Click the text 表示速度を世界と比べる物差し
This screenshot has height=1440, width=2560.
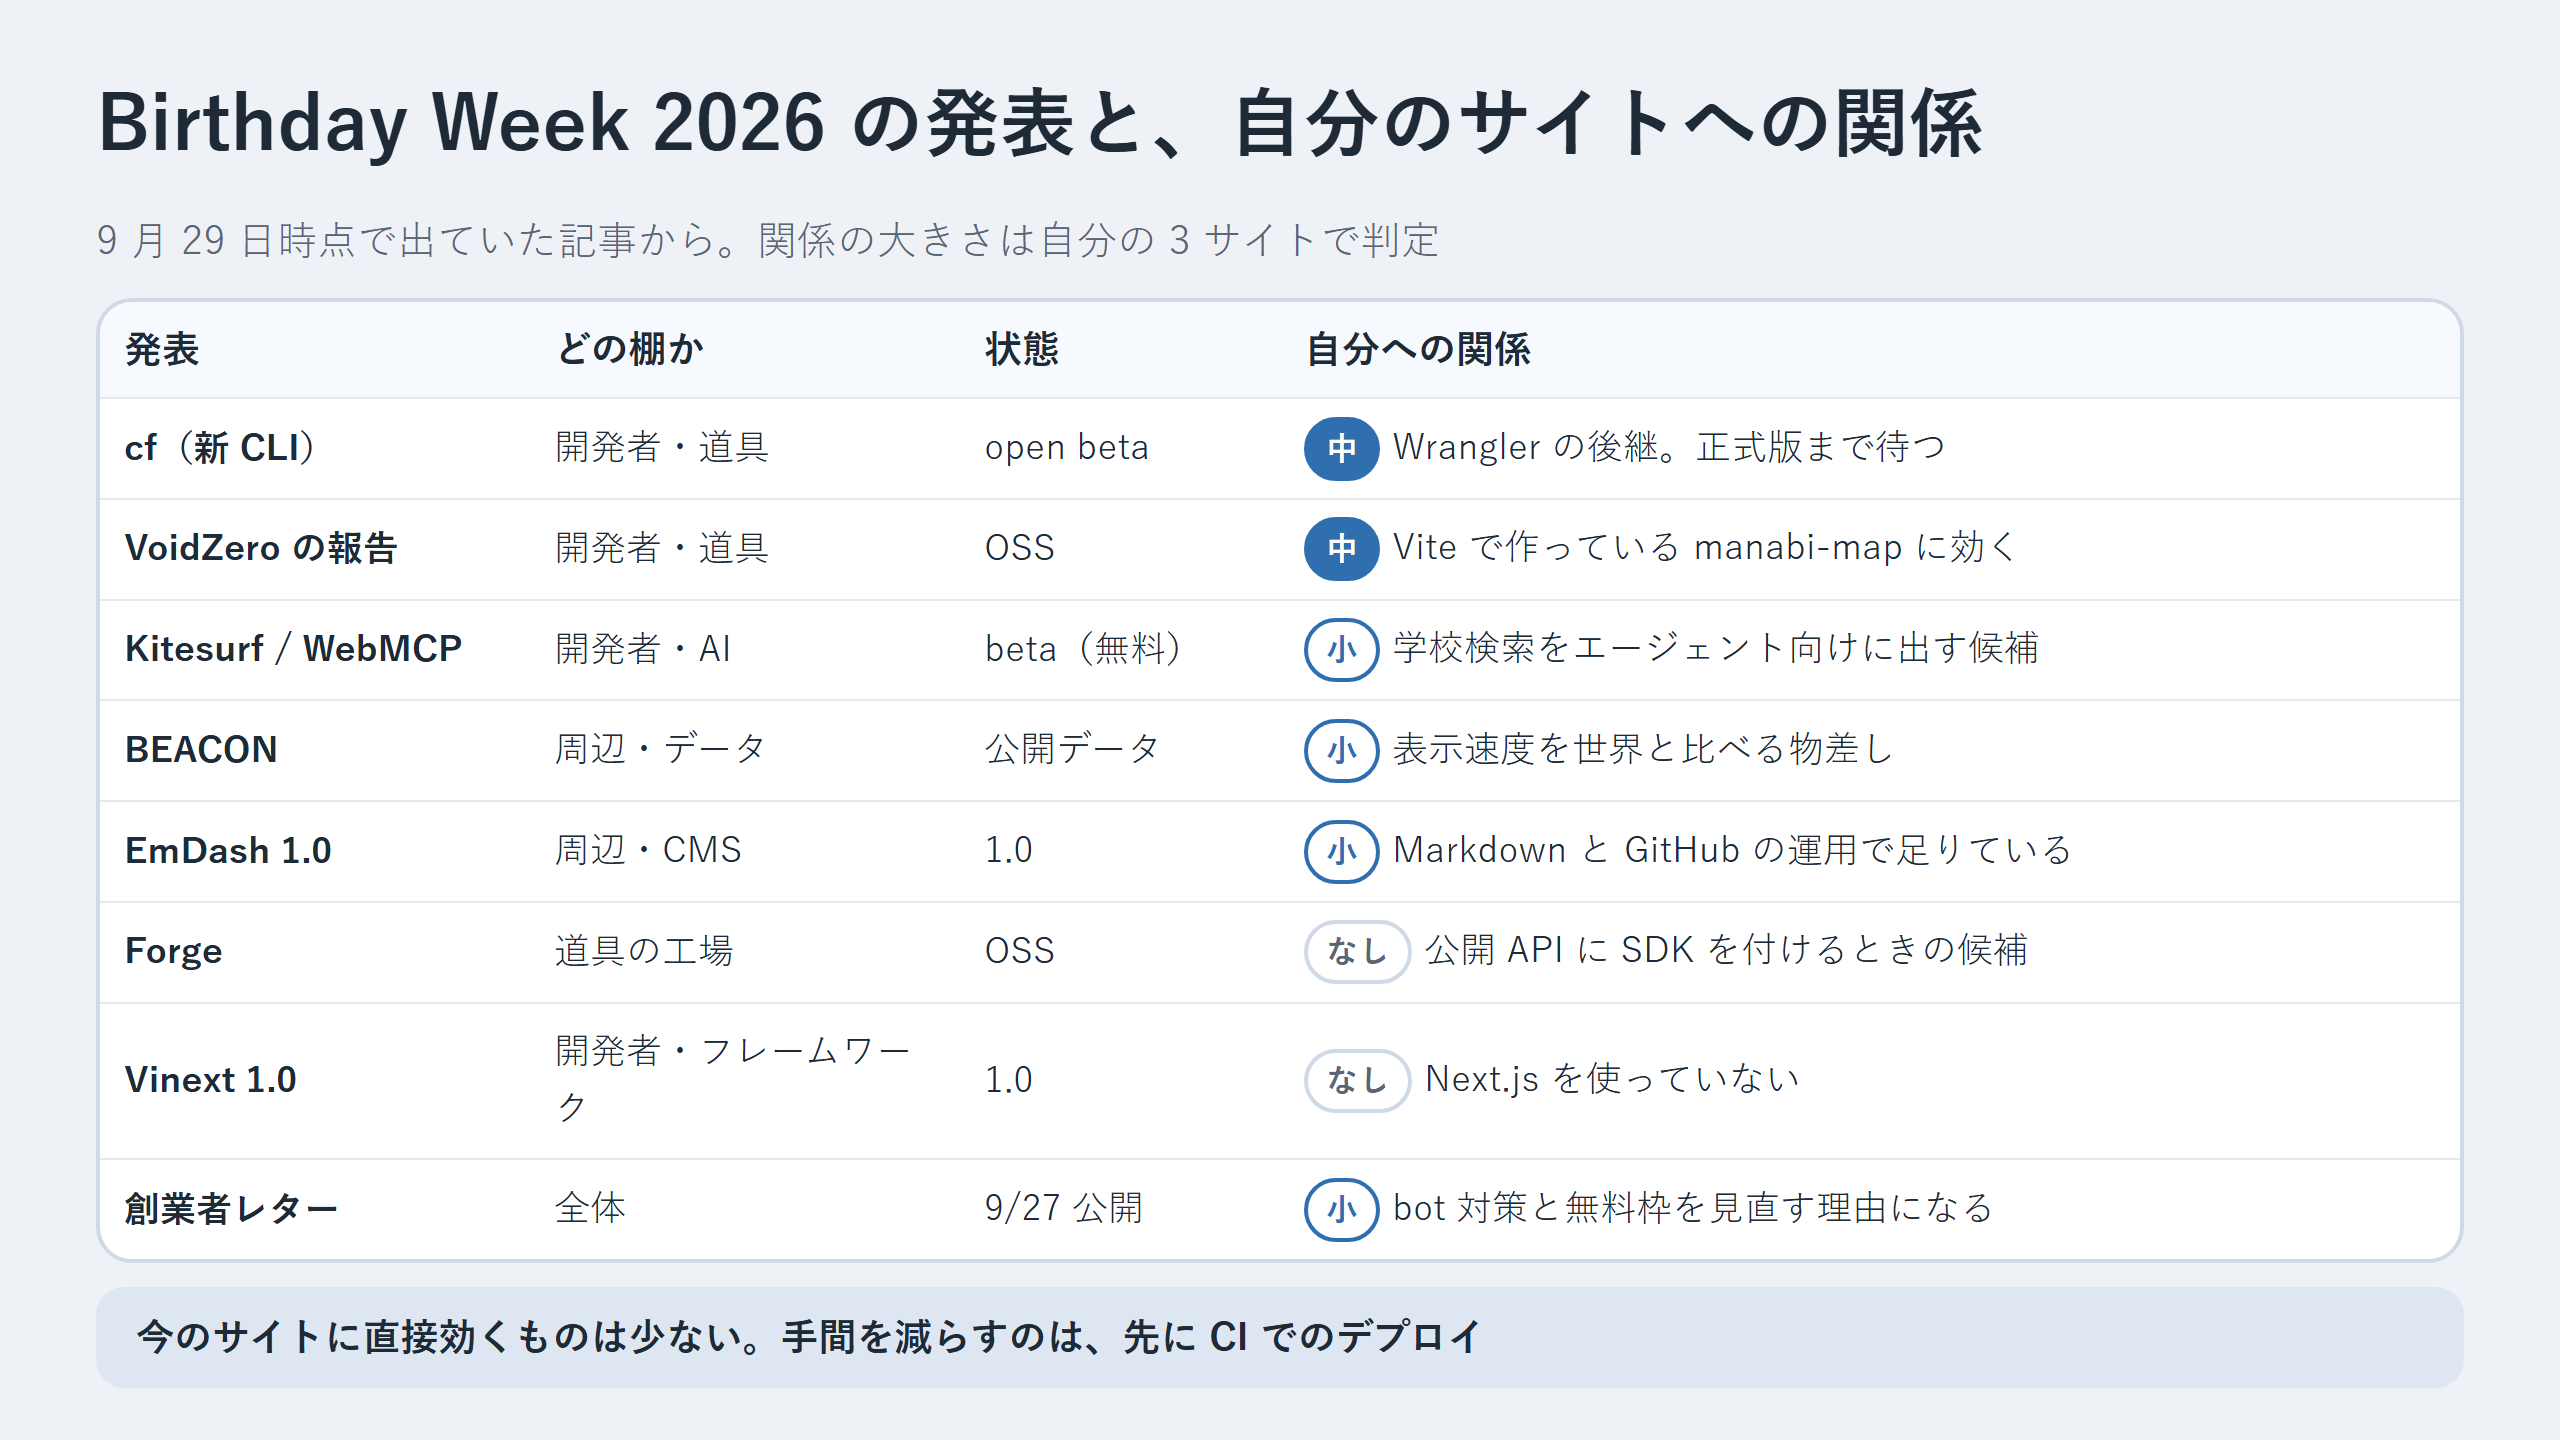coord(1643,750)
